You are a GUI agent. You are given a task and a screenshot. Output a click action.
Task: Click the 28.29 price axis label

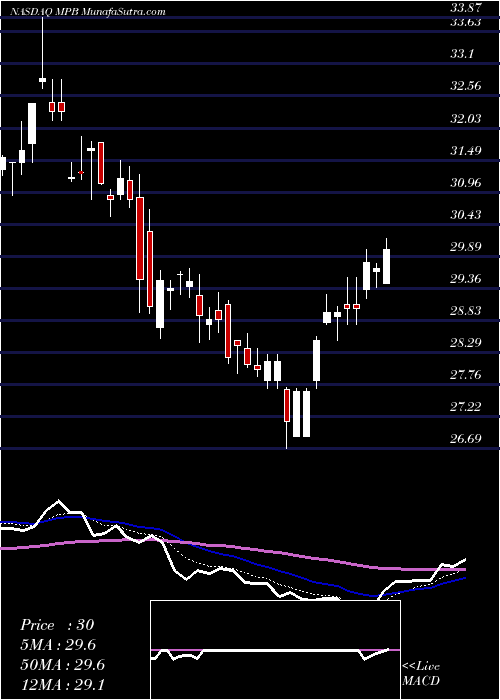click(466, 343)
